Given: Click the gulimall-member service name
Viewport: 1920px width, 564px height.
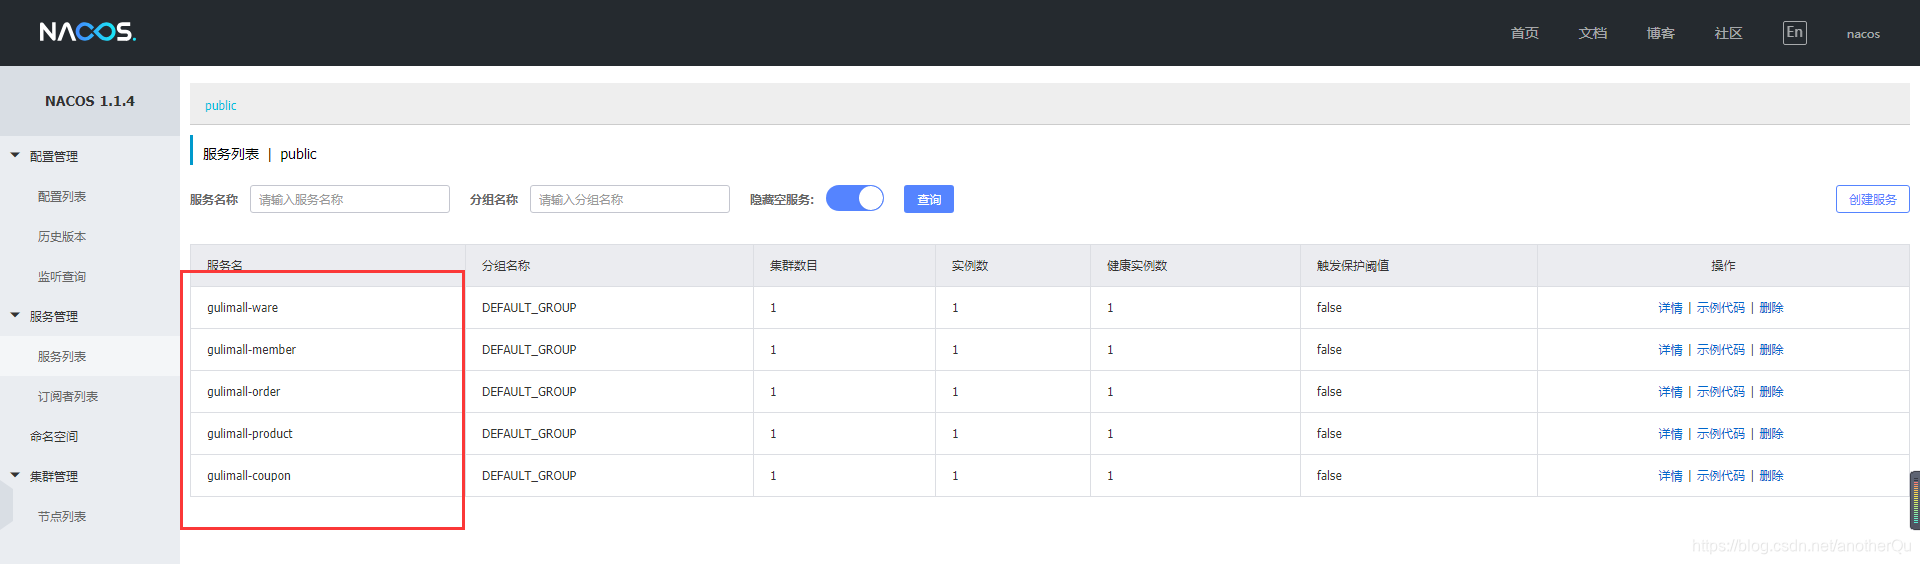Looking at the screenshot, I should pos(252,350).
